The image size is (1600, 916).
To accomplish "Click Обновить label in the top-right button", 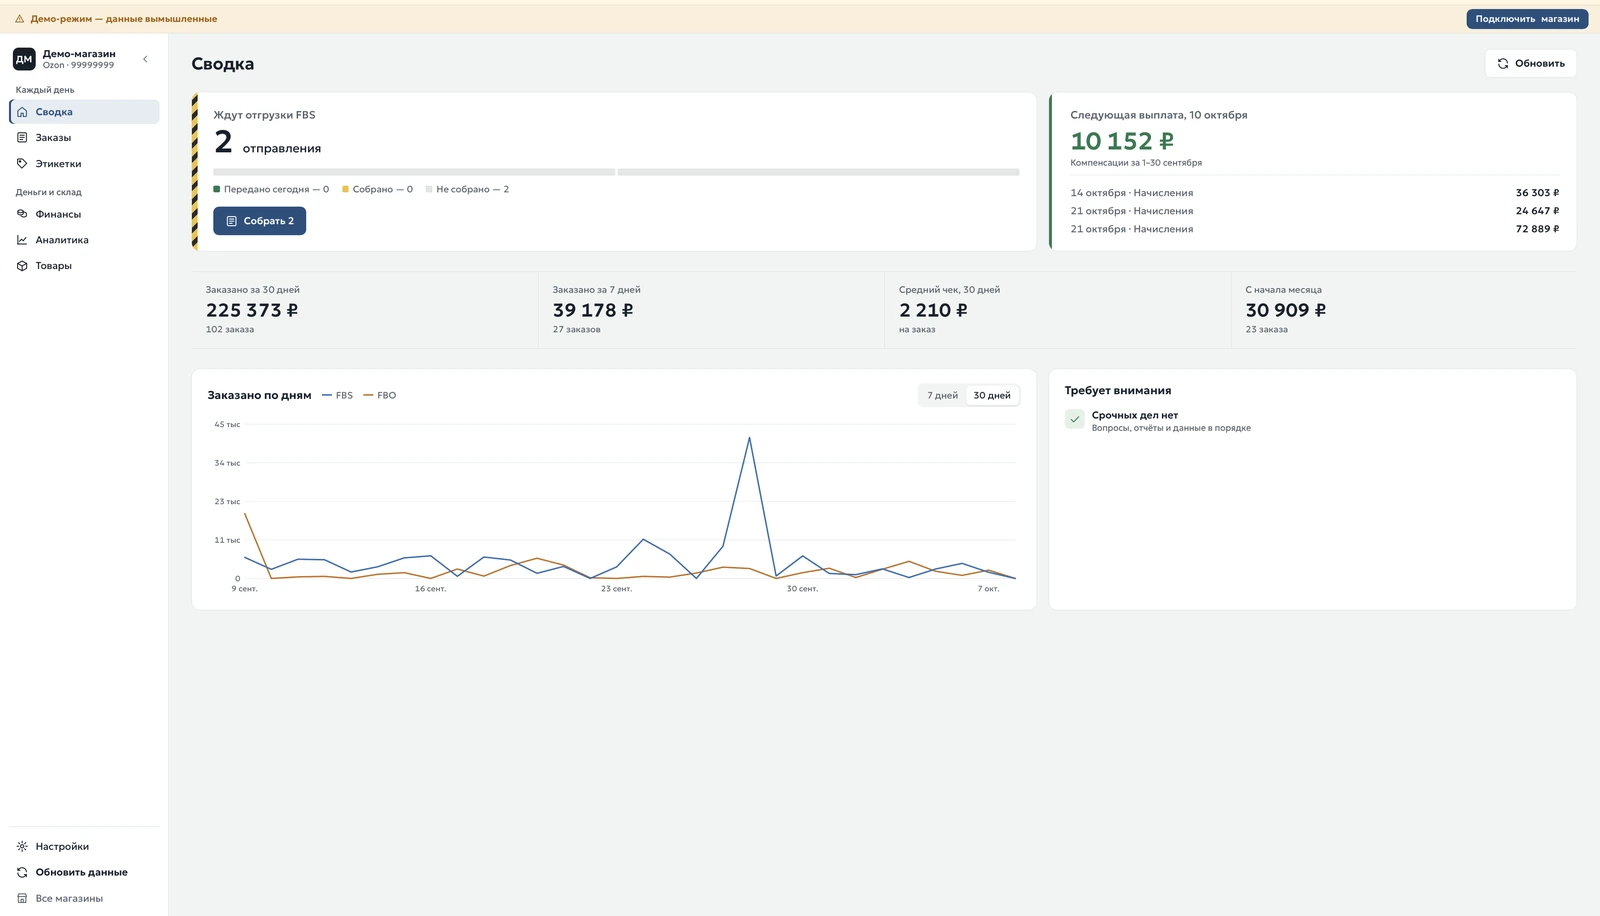I will [1540, 64].
